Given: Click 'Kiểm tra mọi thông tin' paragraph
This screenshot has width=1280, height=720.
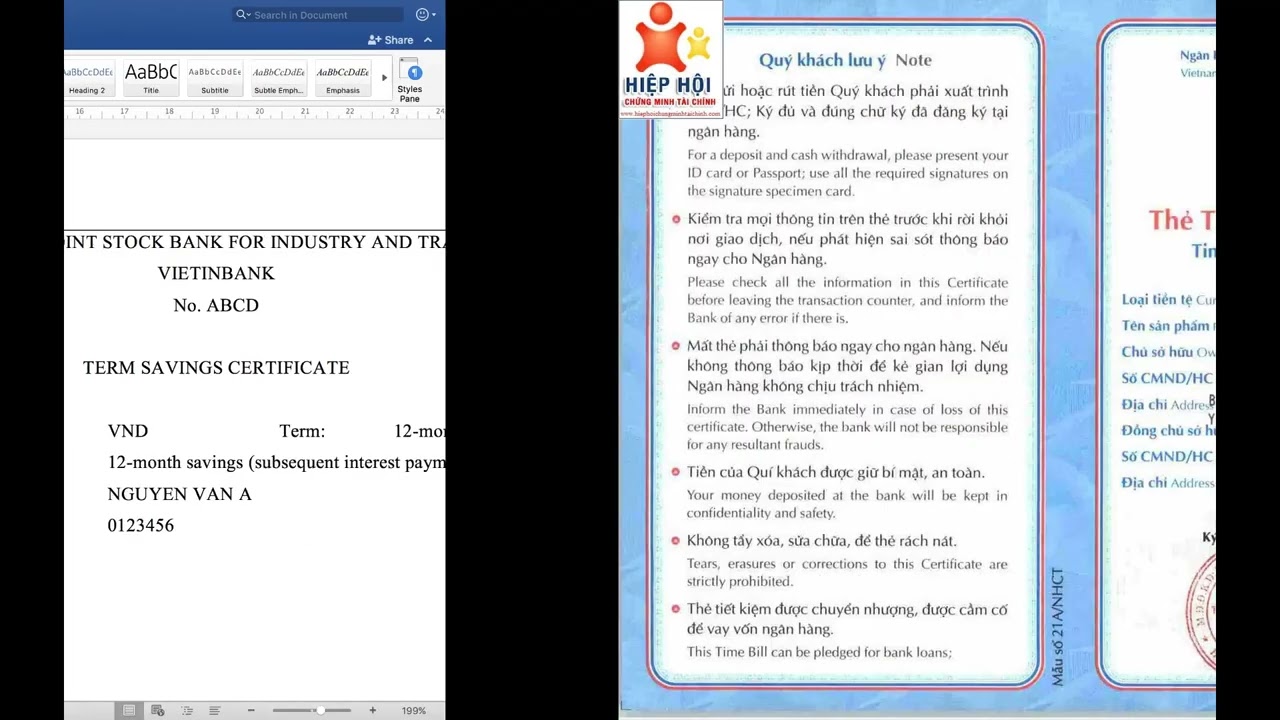Looking at the screenshot, I should tap(847, 239).
